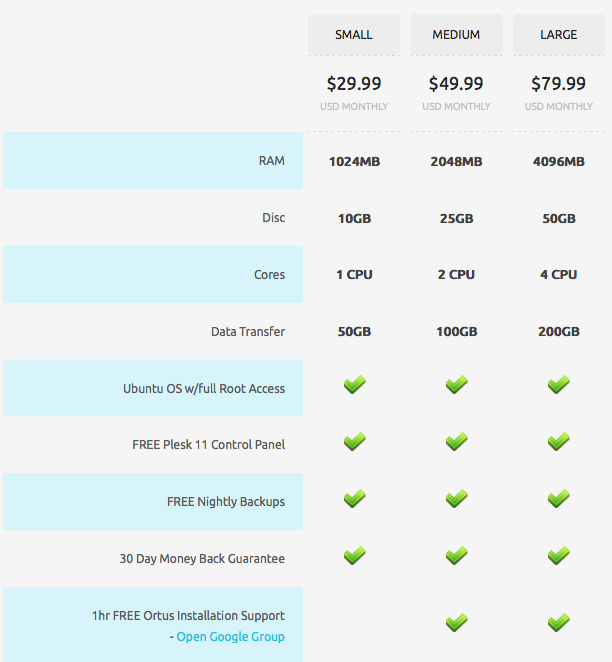Click the Small plan Money Back Guarantee checkmark

[354, 555]
